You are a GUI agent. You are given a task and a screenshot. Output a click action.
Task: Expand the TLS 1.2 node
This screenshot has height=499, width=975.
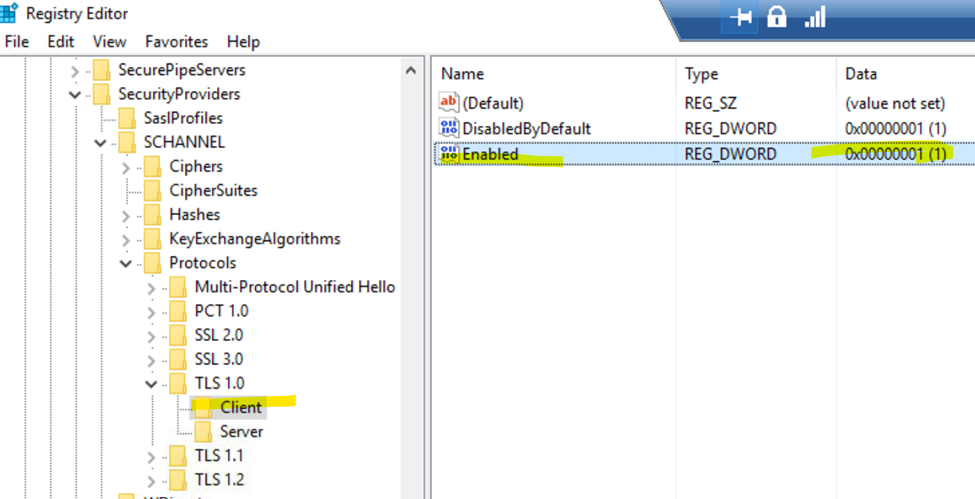pos(152,481)
